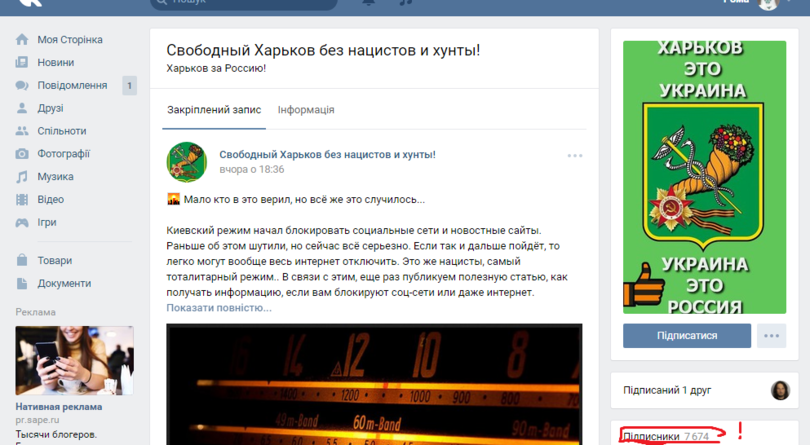Open Документи documents section

[x=64, y=283]
